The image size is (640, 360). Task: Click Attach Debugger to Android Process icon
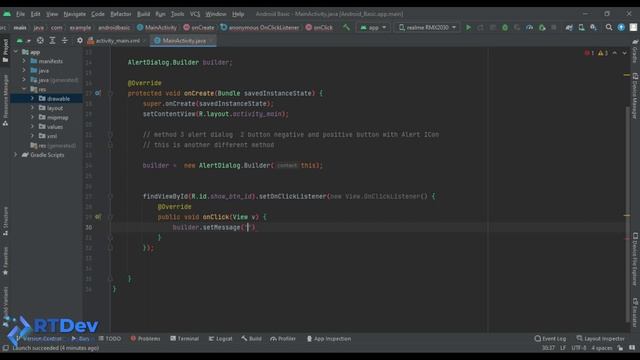point(542,27)
